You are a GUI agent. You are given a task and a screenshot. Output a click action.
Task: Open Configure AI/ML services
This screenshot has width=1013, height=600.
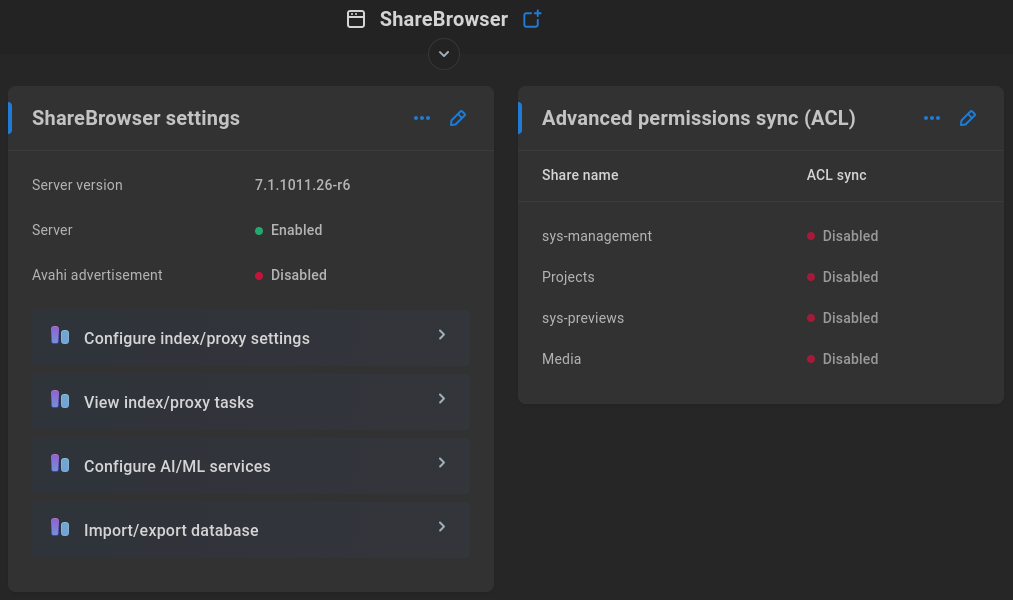tap(251, 466)
